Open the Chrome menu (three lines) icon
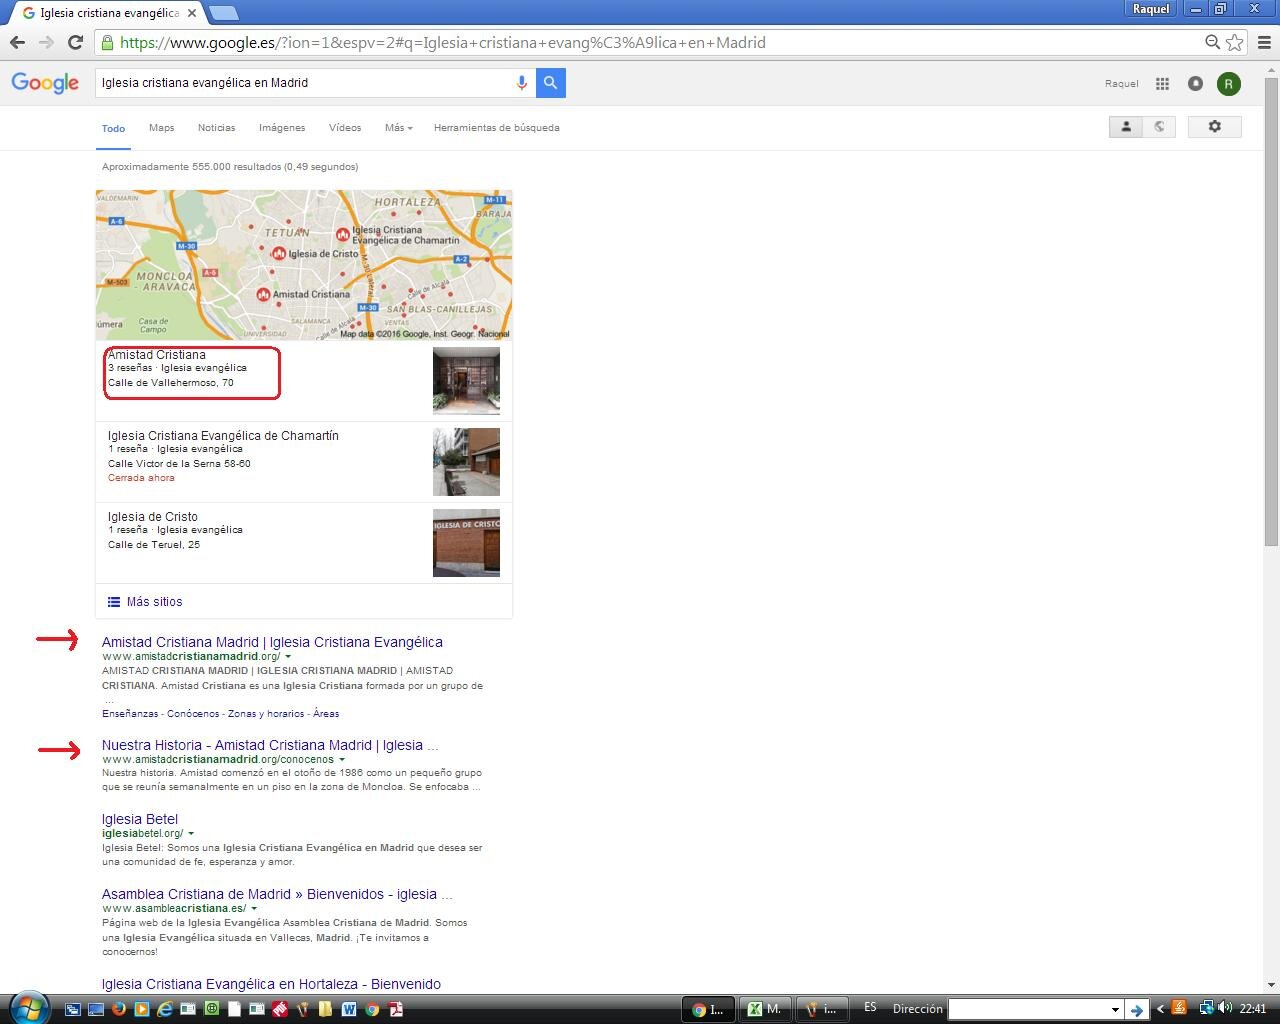 1264,42
